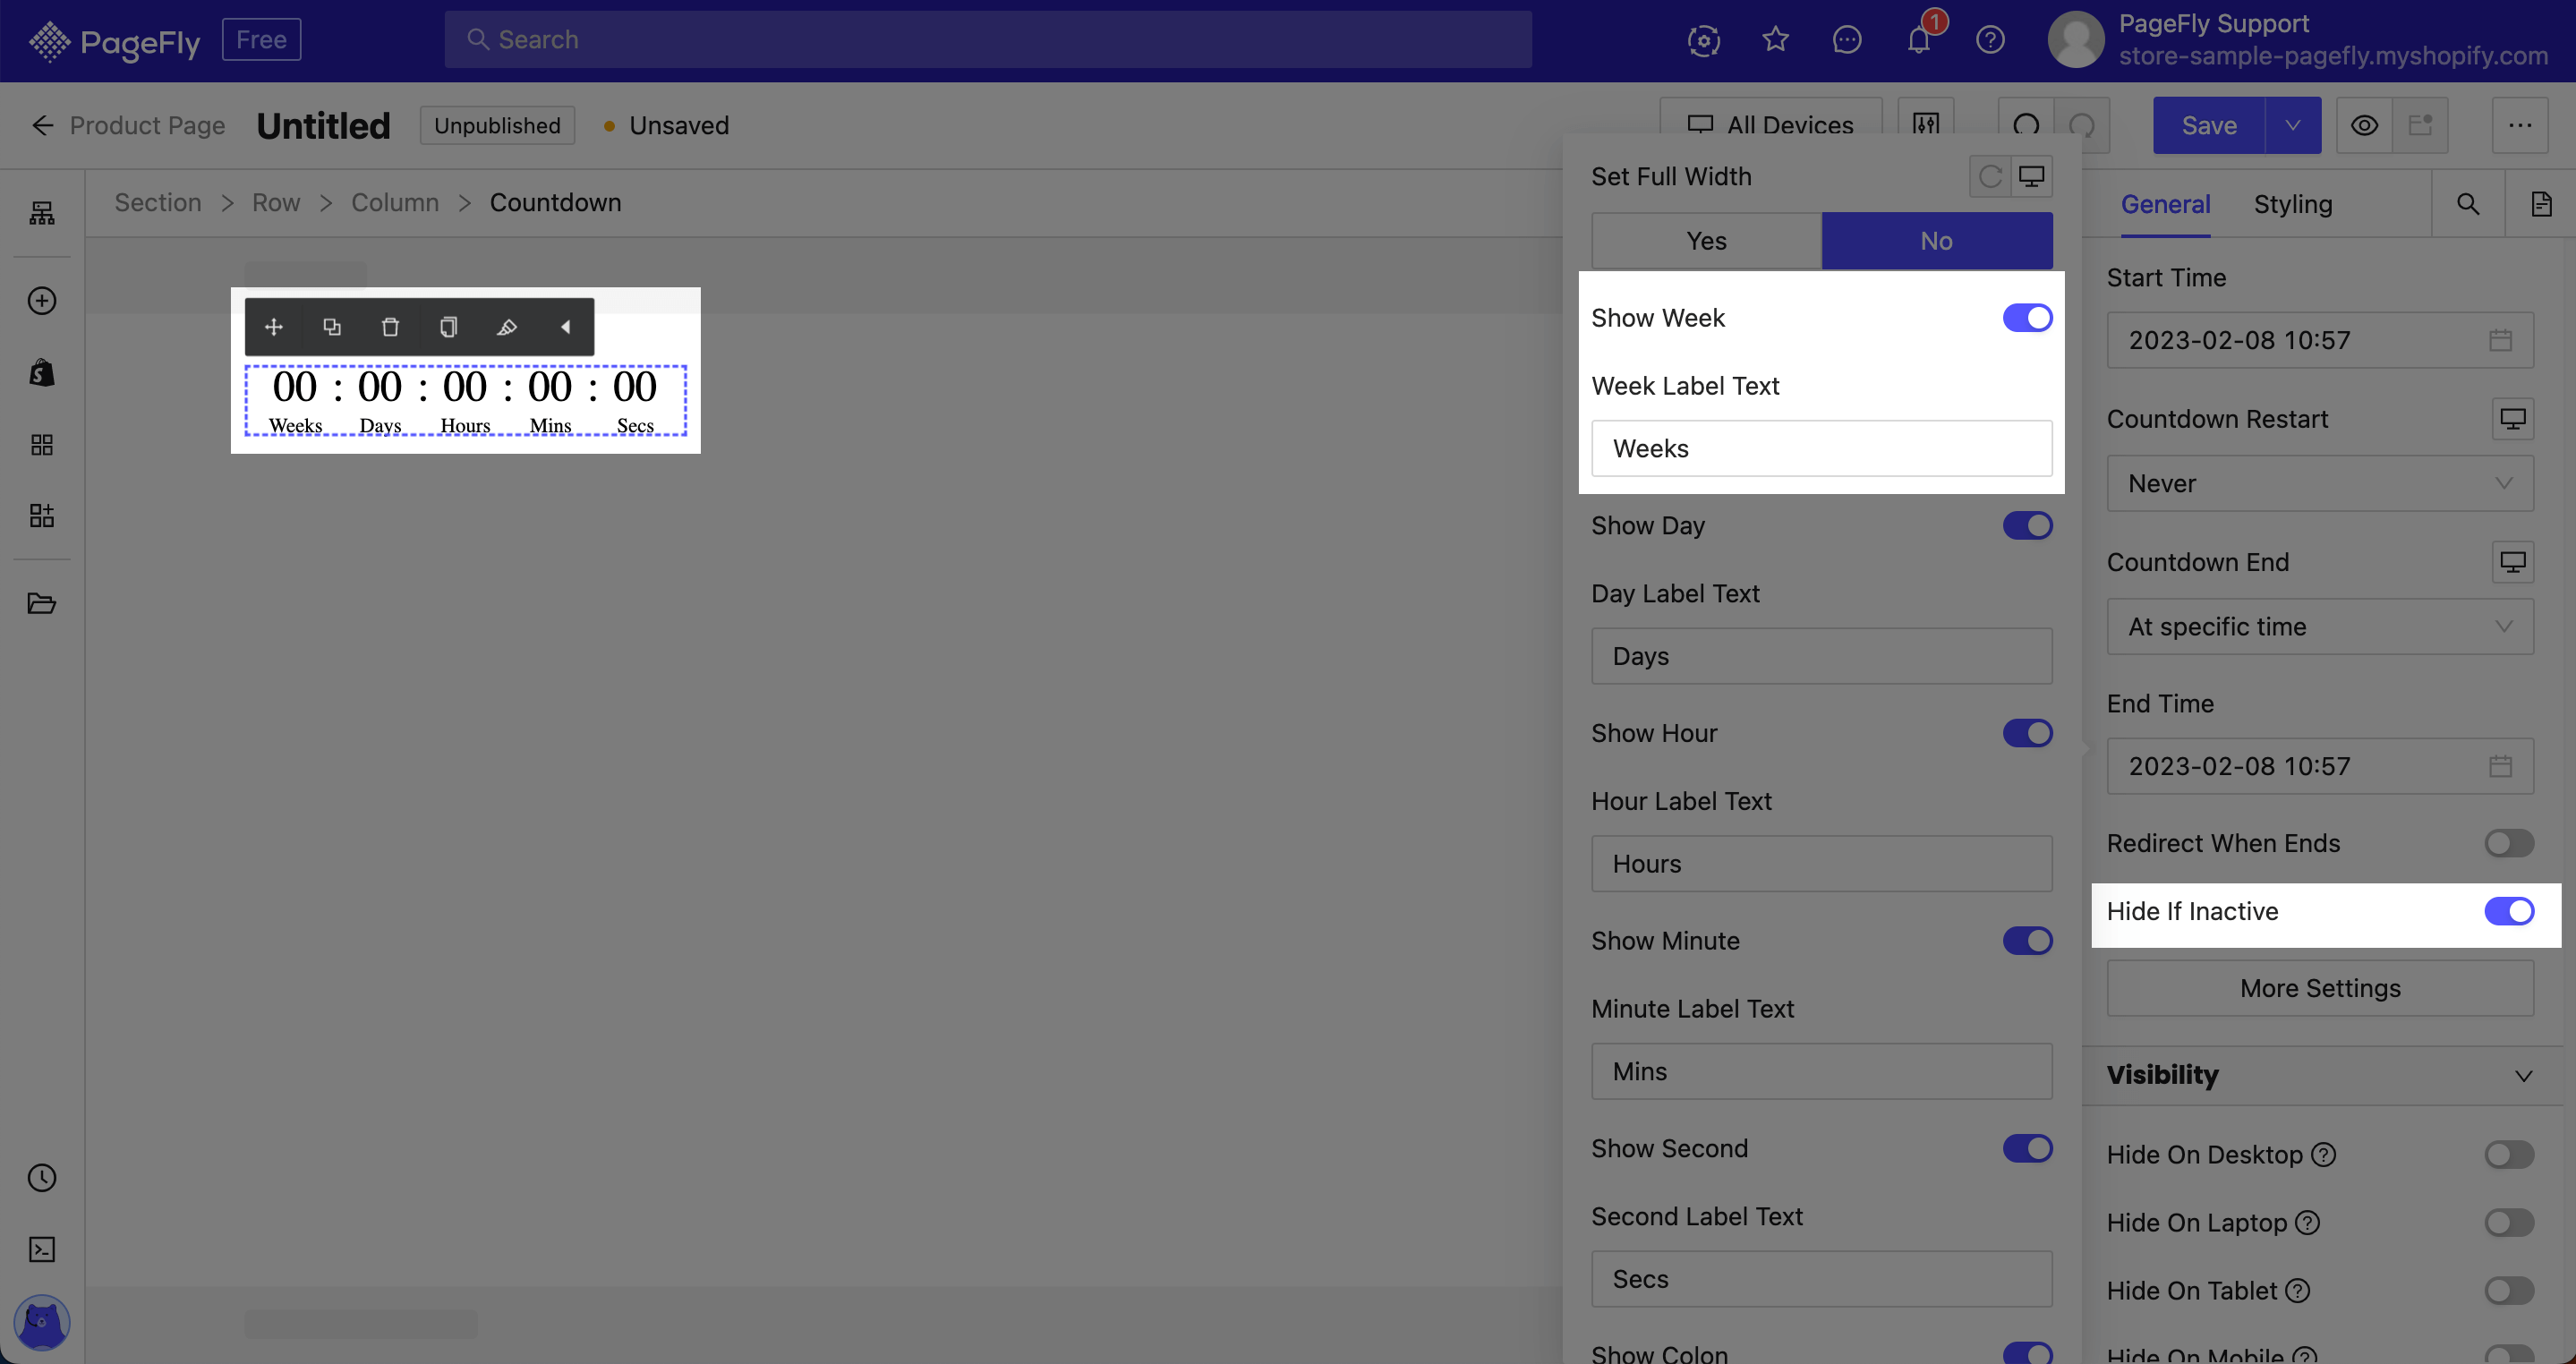Open the notifications bell

pos(1919,40)
